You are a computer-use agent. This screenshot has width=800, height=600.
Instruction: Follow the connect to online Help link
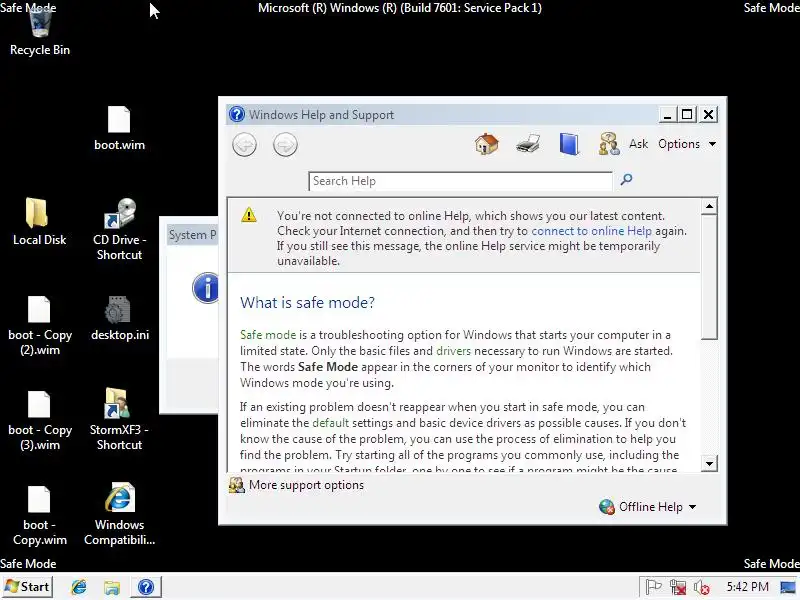(591, 231)
